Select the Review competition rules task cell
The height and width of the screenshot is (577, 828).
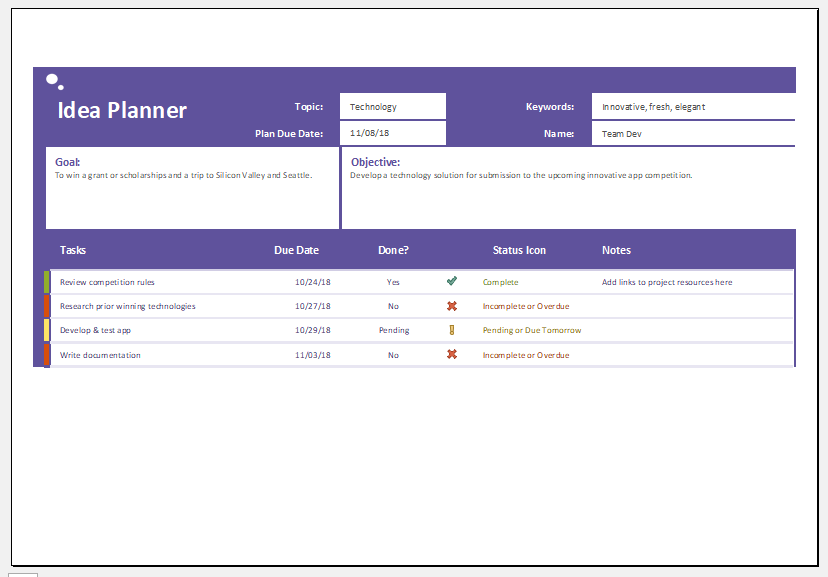(107, 282)
